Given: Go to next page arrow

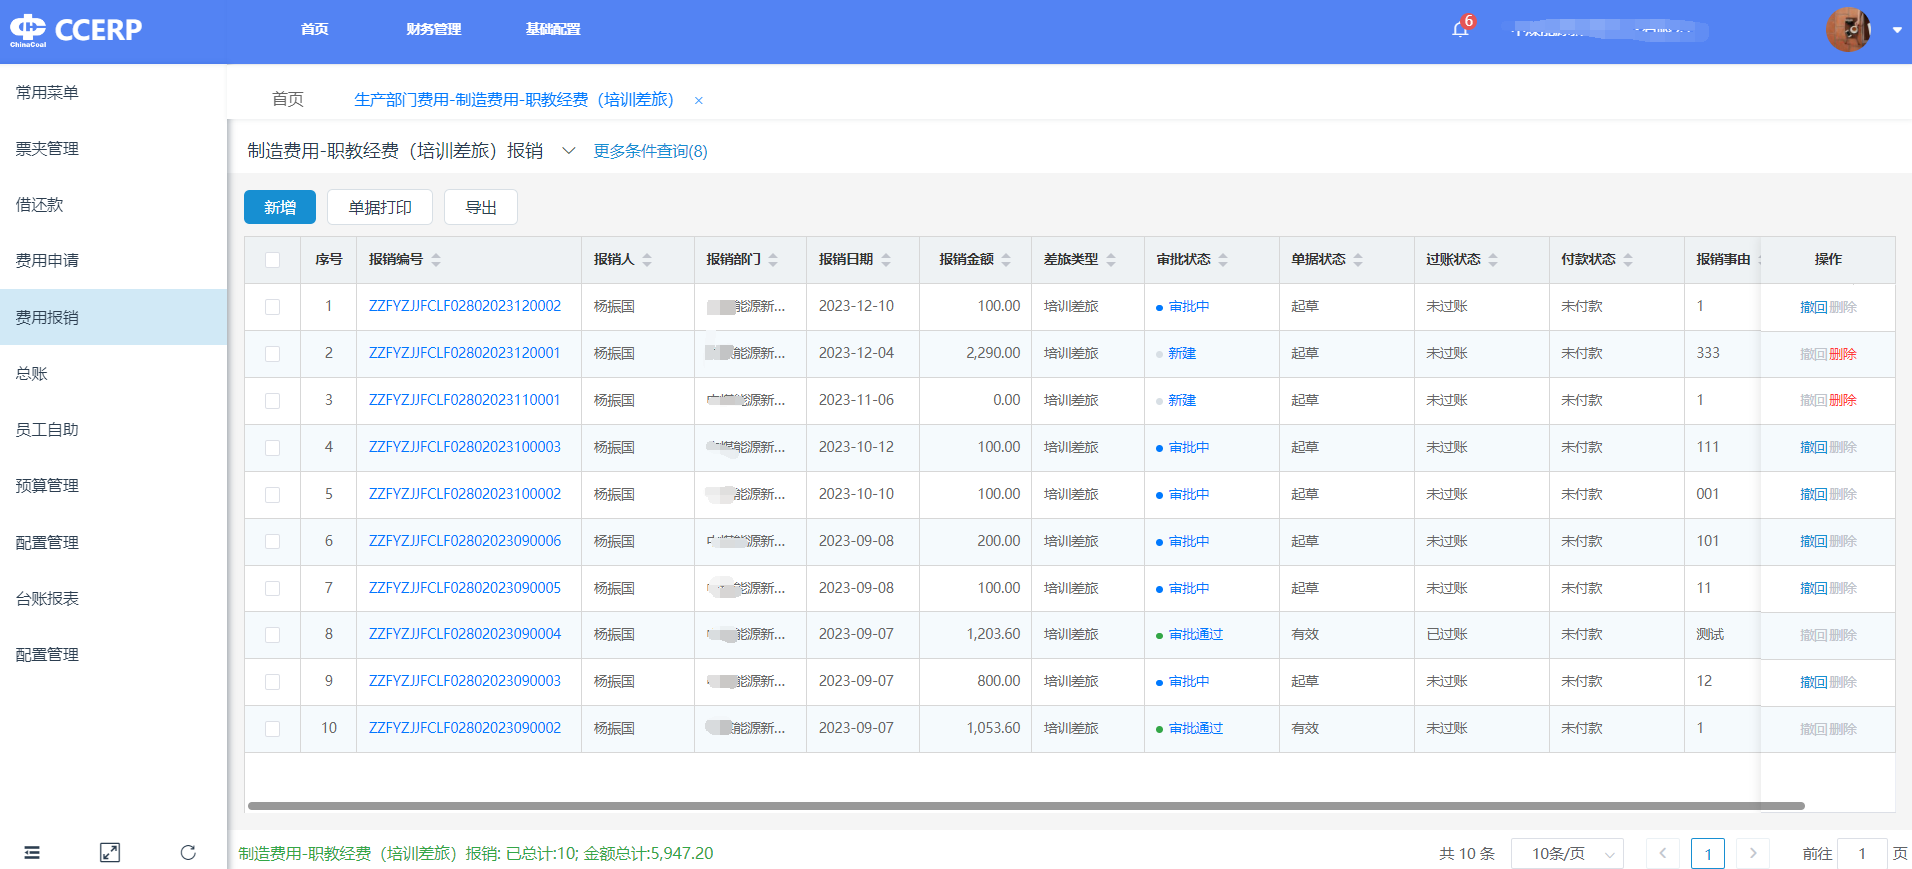Looking at the screenshot, I should pyautogui.click(x=1753, y=853).
